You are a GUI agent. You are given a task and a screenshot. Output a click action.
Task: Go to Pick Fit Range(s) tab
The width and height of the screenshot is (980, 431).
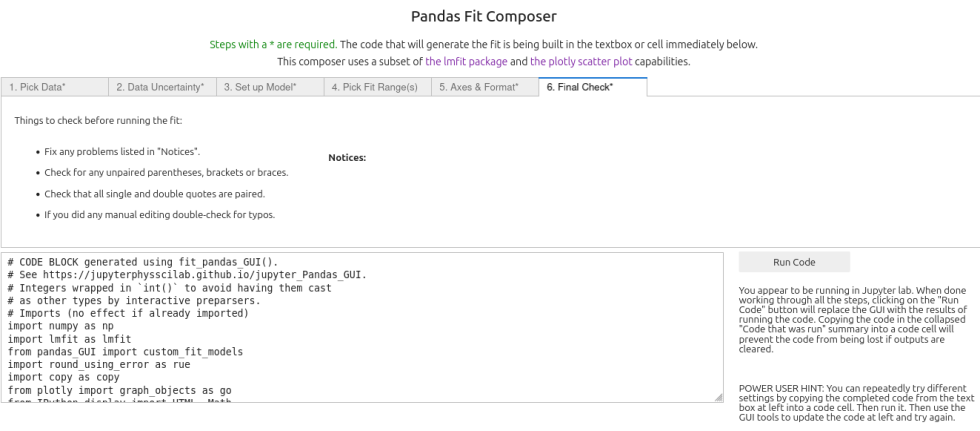(377, 87)
